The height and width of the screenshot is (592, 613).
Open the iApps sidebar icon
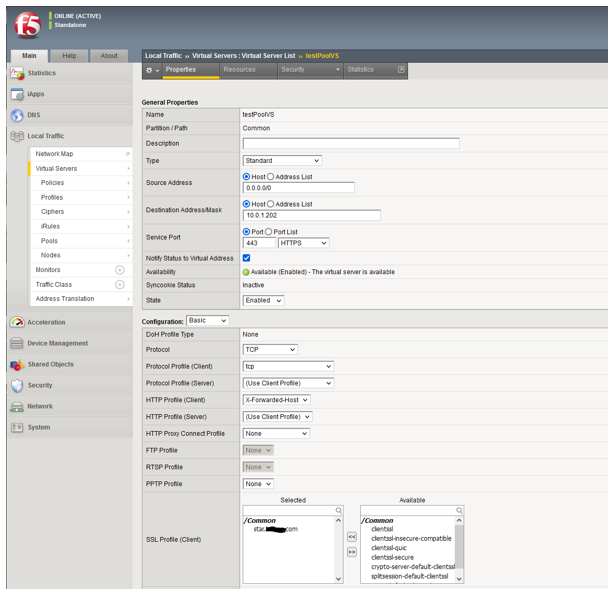tap(17, 94)
